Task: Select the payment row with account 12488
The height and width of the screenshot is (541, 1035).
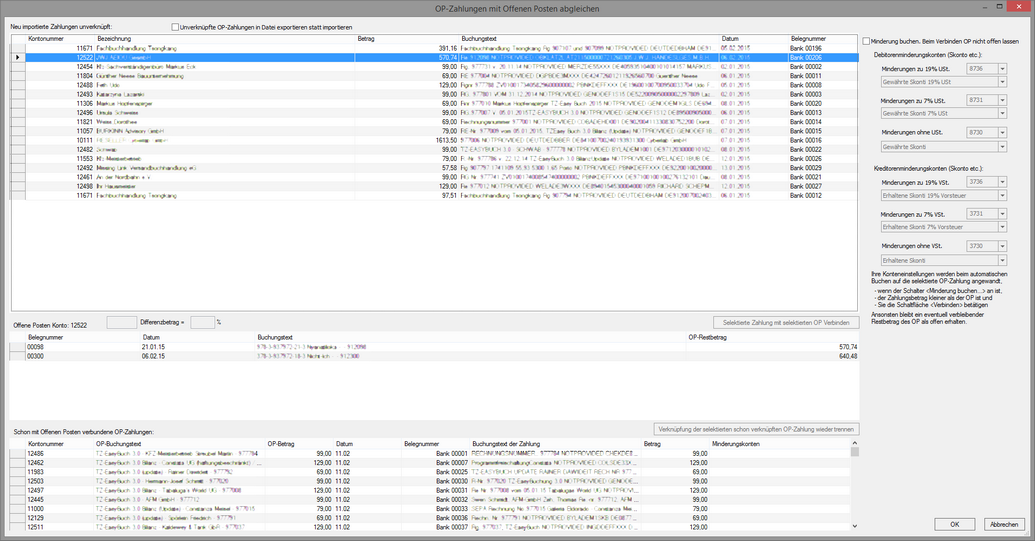Action: [434, 85]
